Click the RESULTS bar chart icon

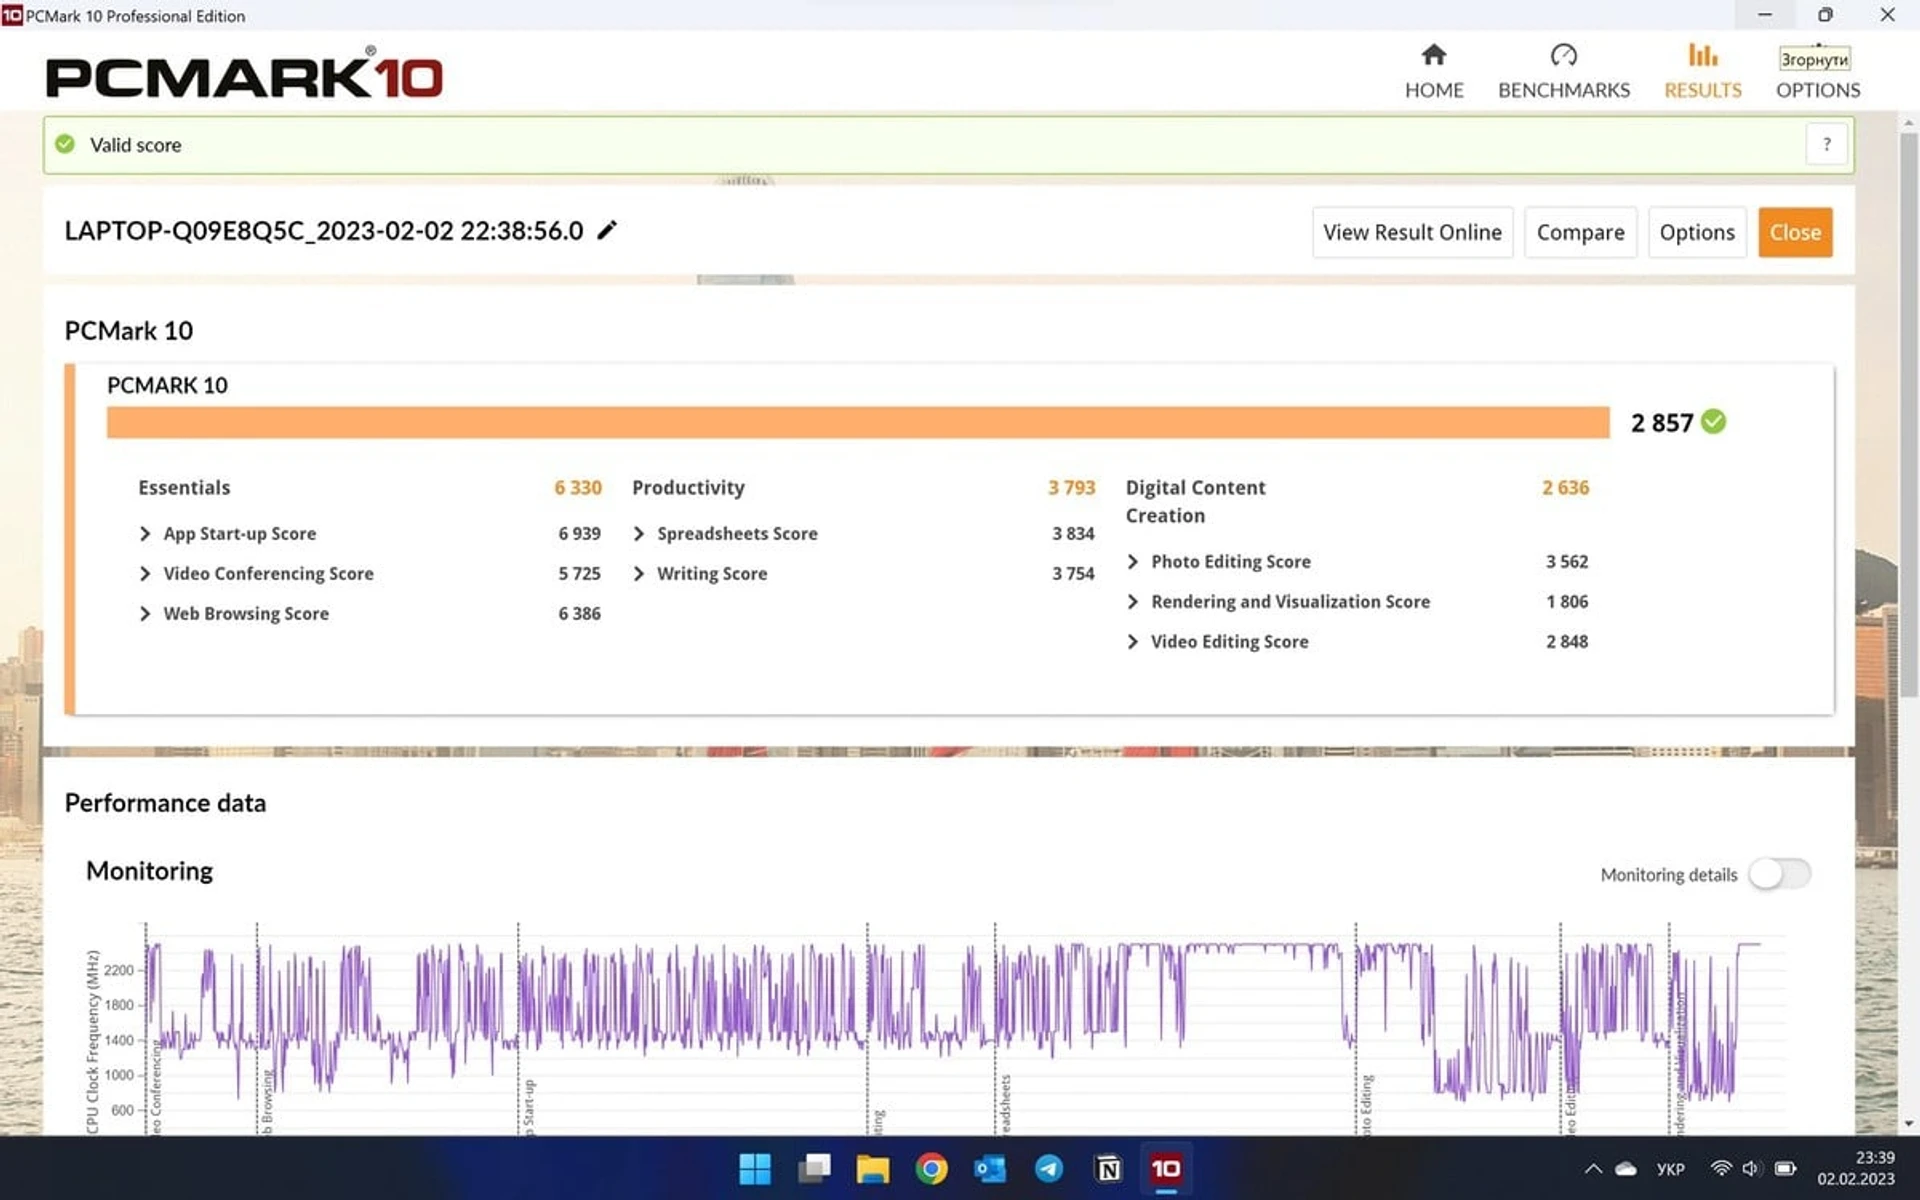click(x=1702, y=54)
